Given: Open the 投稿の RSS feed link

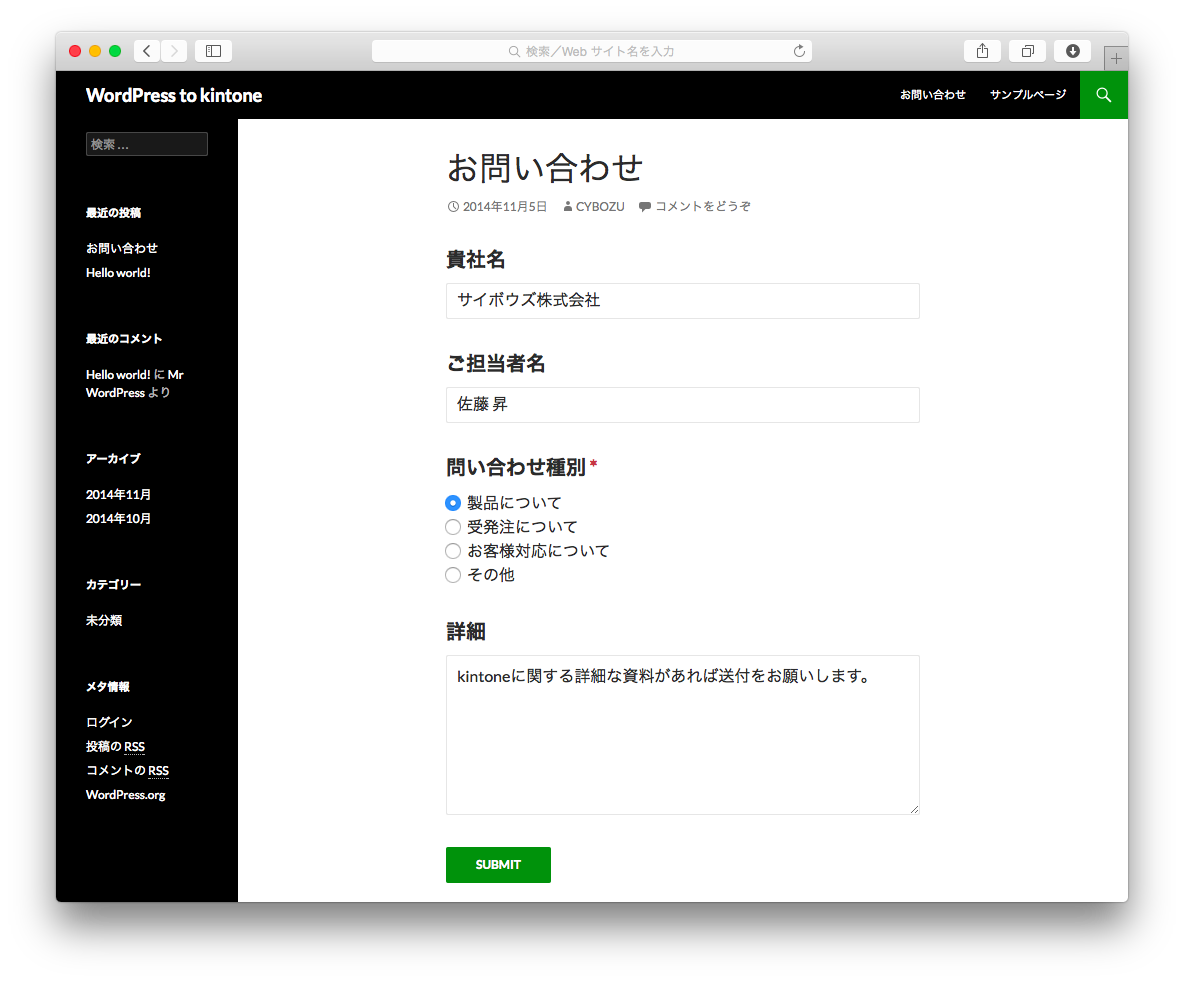Looking at the screenshot, I should (115, 746).
